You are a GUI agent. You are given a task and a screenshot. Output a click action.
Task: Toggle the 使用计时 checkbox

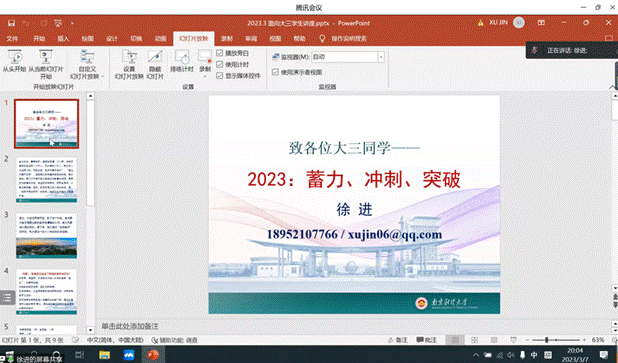coord(220,64)
